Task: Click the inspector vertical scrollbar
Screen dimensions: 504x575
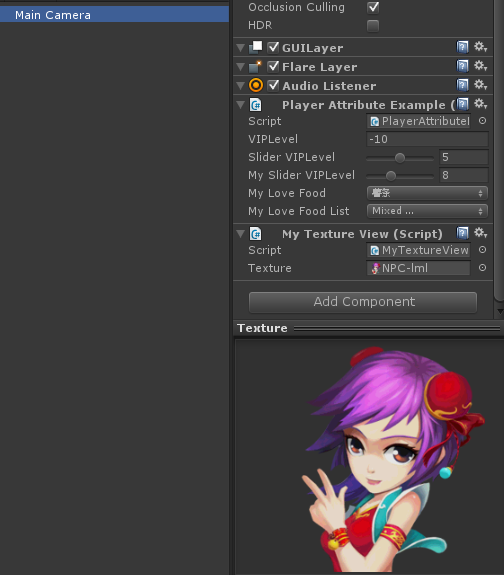Action: pyautogui.click(x=499, y=150)
